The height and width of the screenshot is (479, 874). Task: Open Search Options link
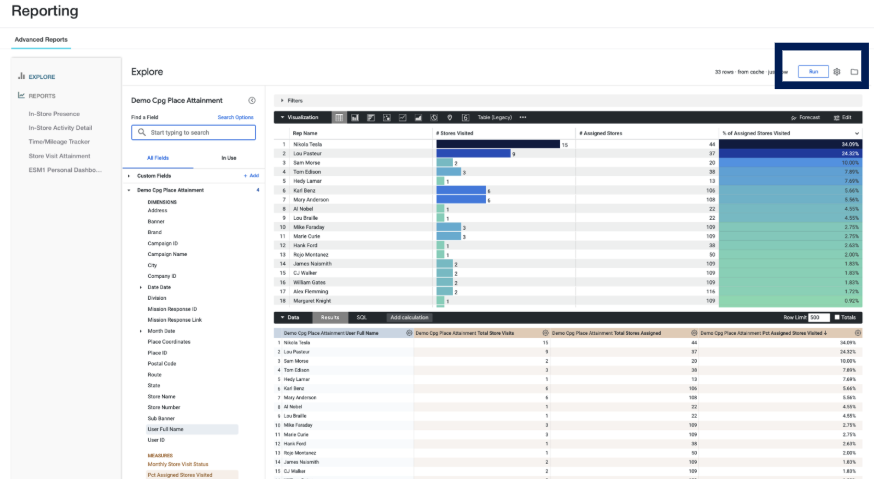[x=235, y=118]
